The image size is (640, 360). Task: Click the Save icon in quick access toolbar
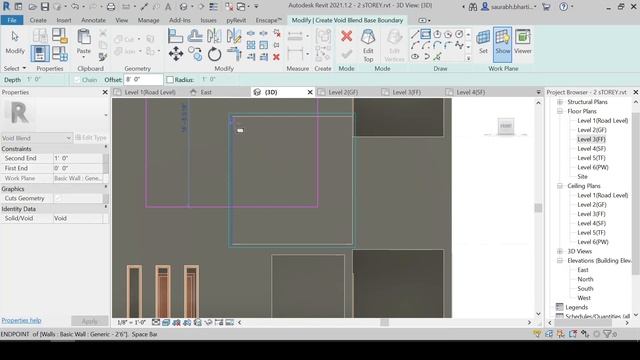click(x=45, y=7)
